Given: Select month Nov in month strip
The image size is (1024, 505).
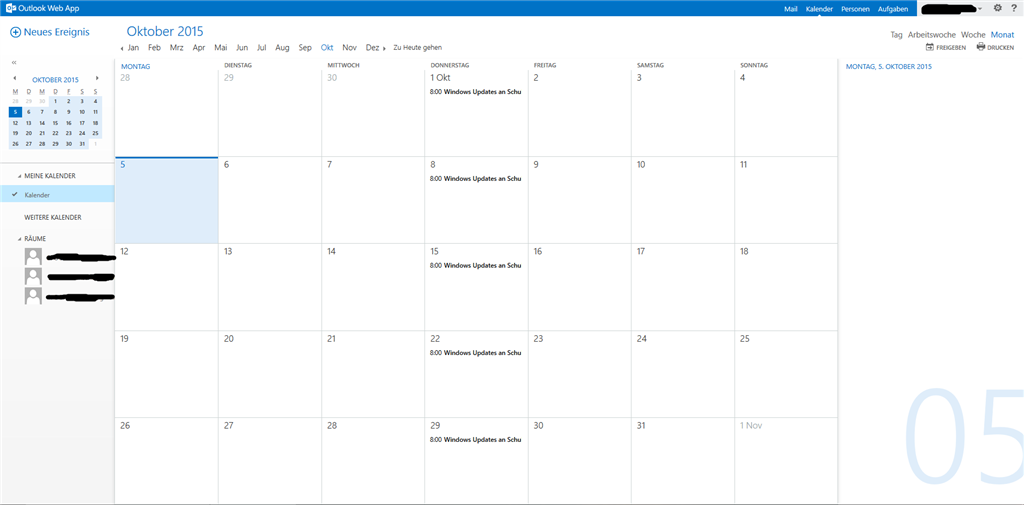Looking at the screenshot, I should (x=349, y=48).
